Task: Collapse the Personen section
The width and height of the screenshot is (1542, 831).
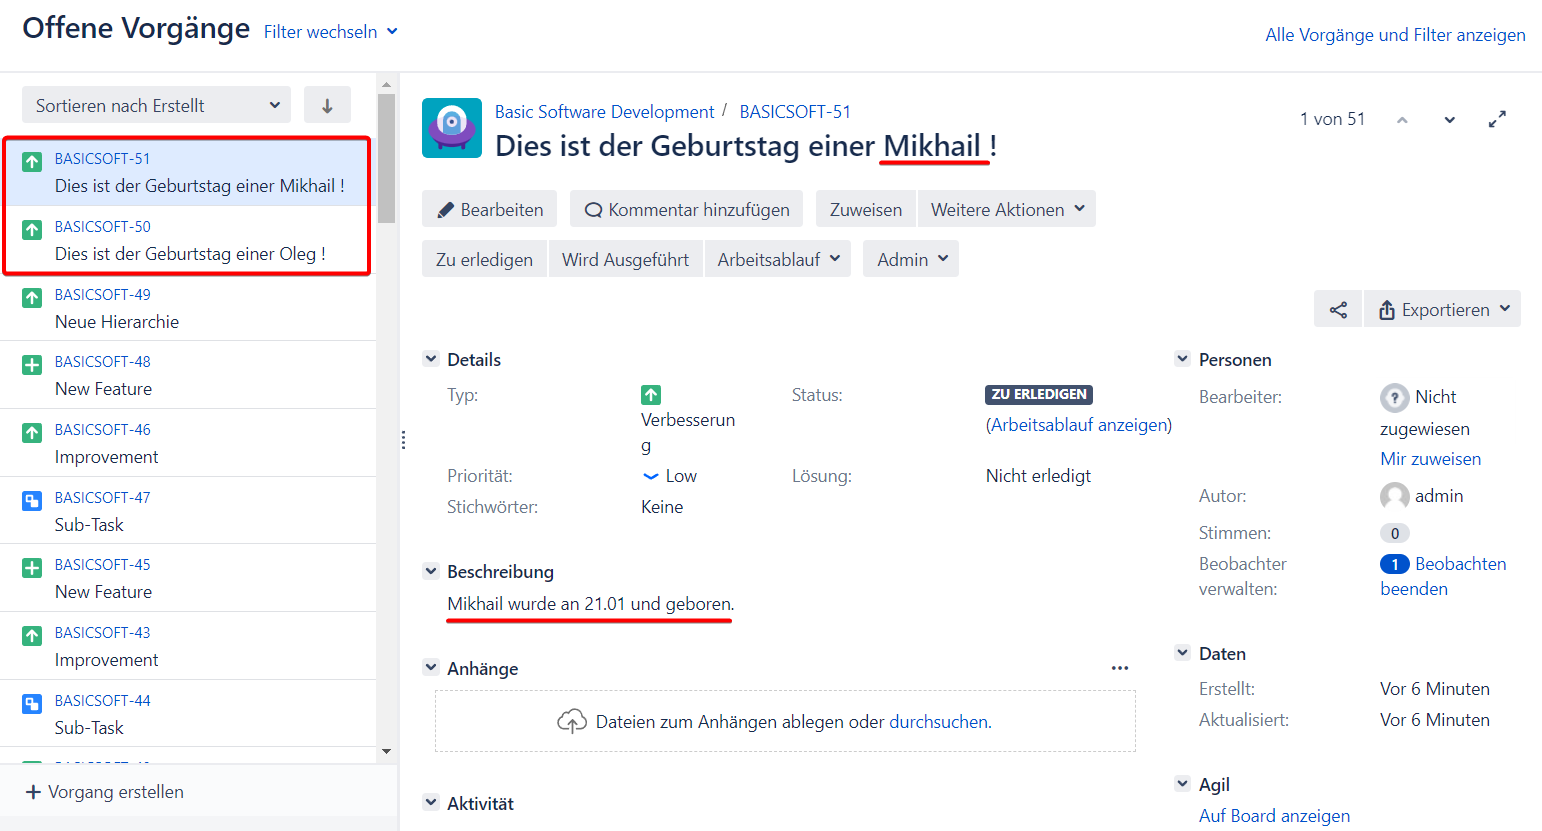Action: (x=1182, y=359)
